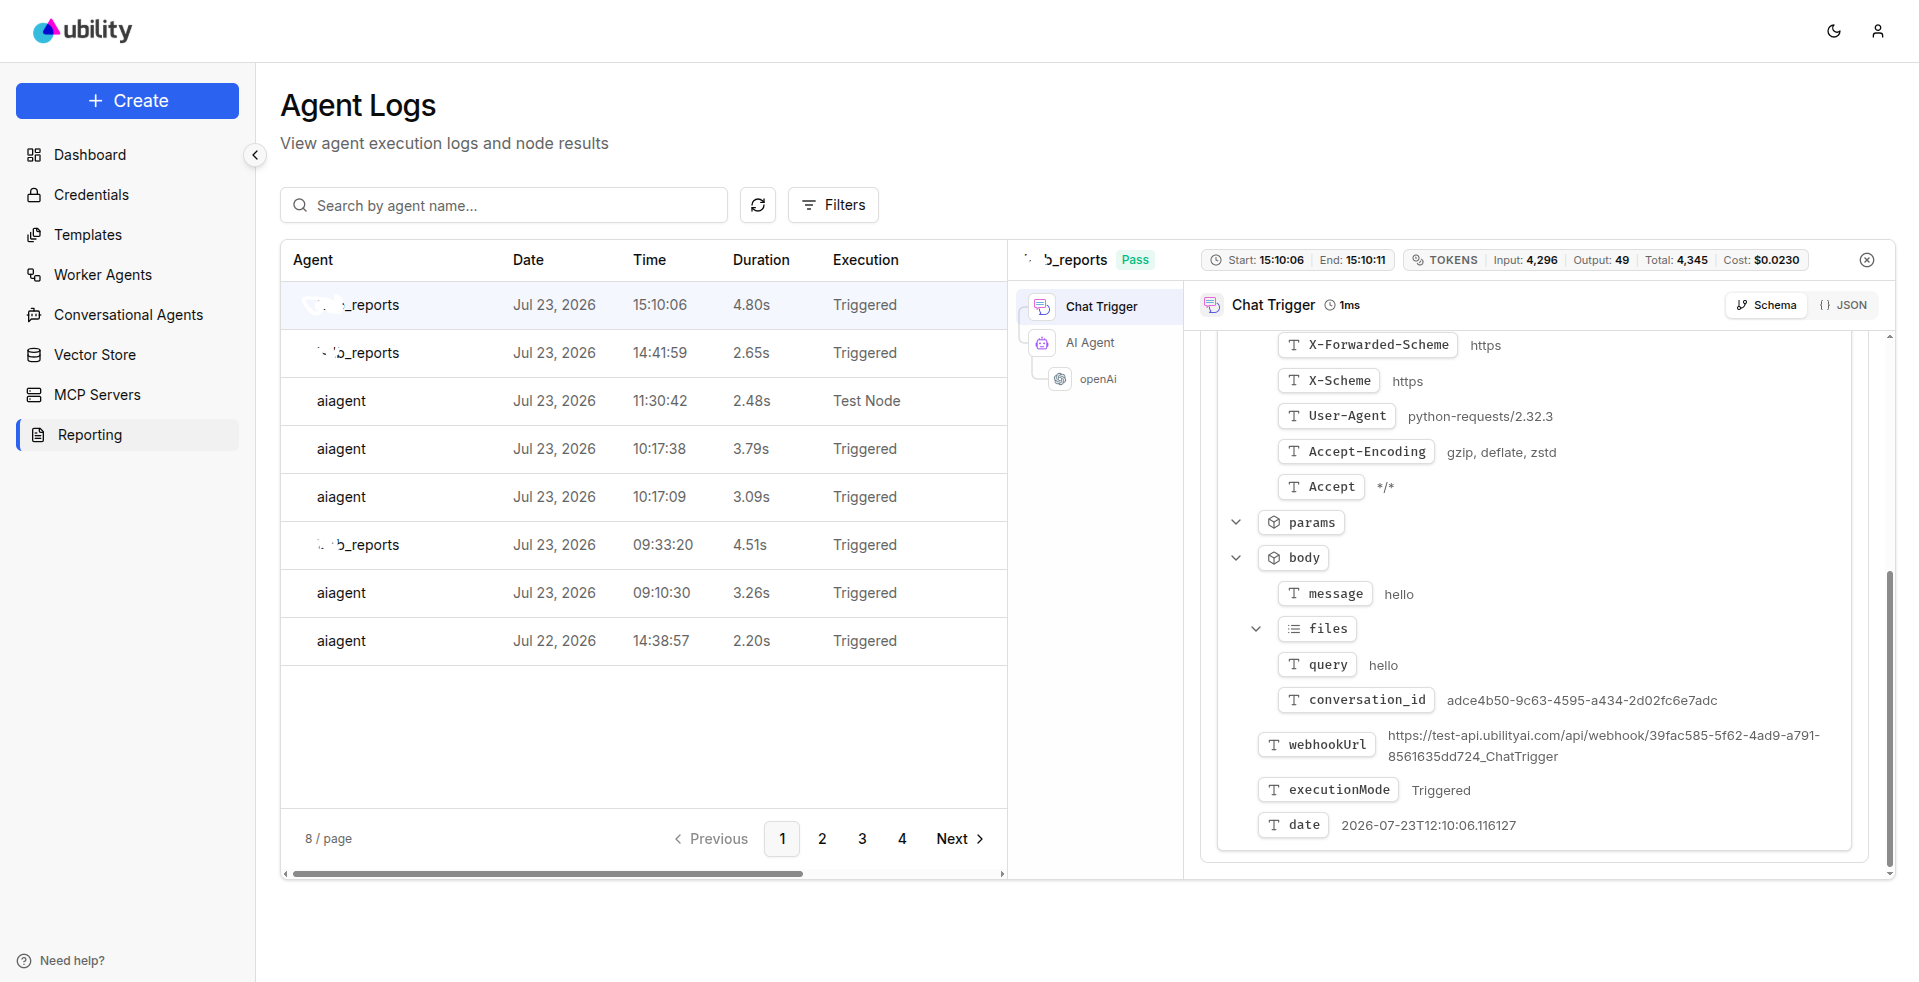Image resolution: width=1919 pixels, height=982 pixels.
Task: Open the Filters button
Action: 833,205
